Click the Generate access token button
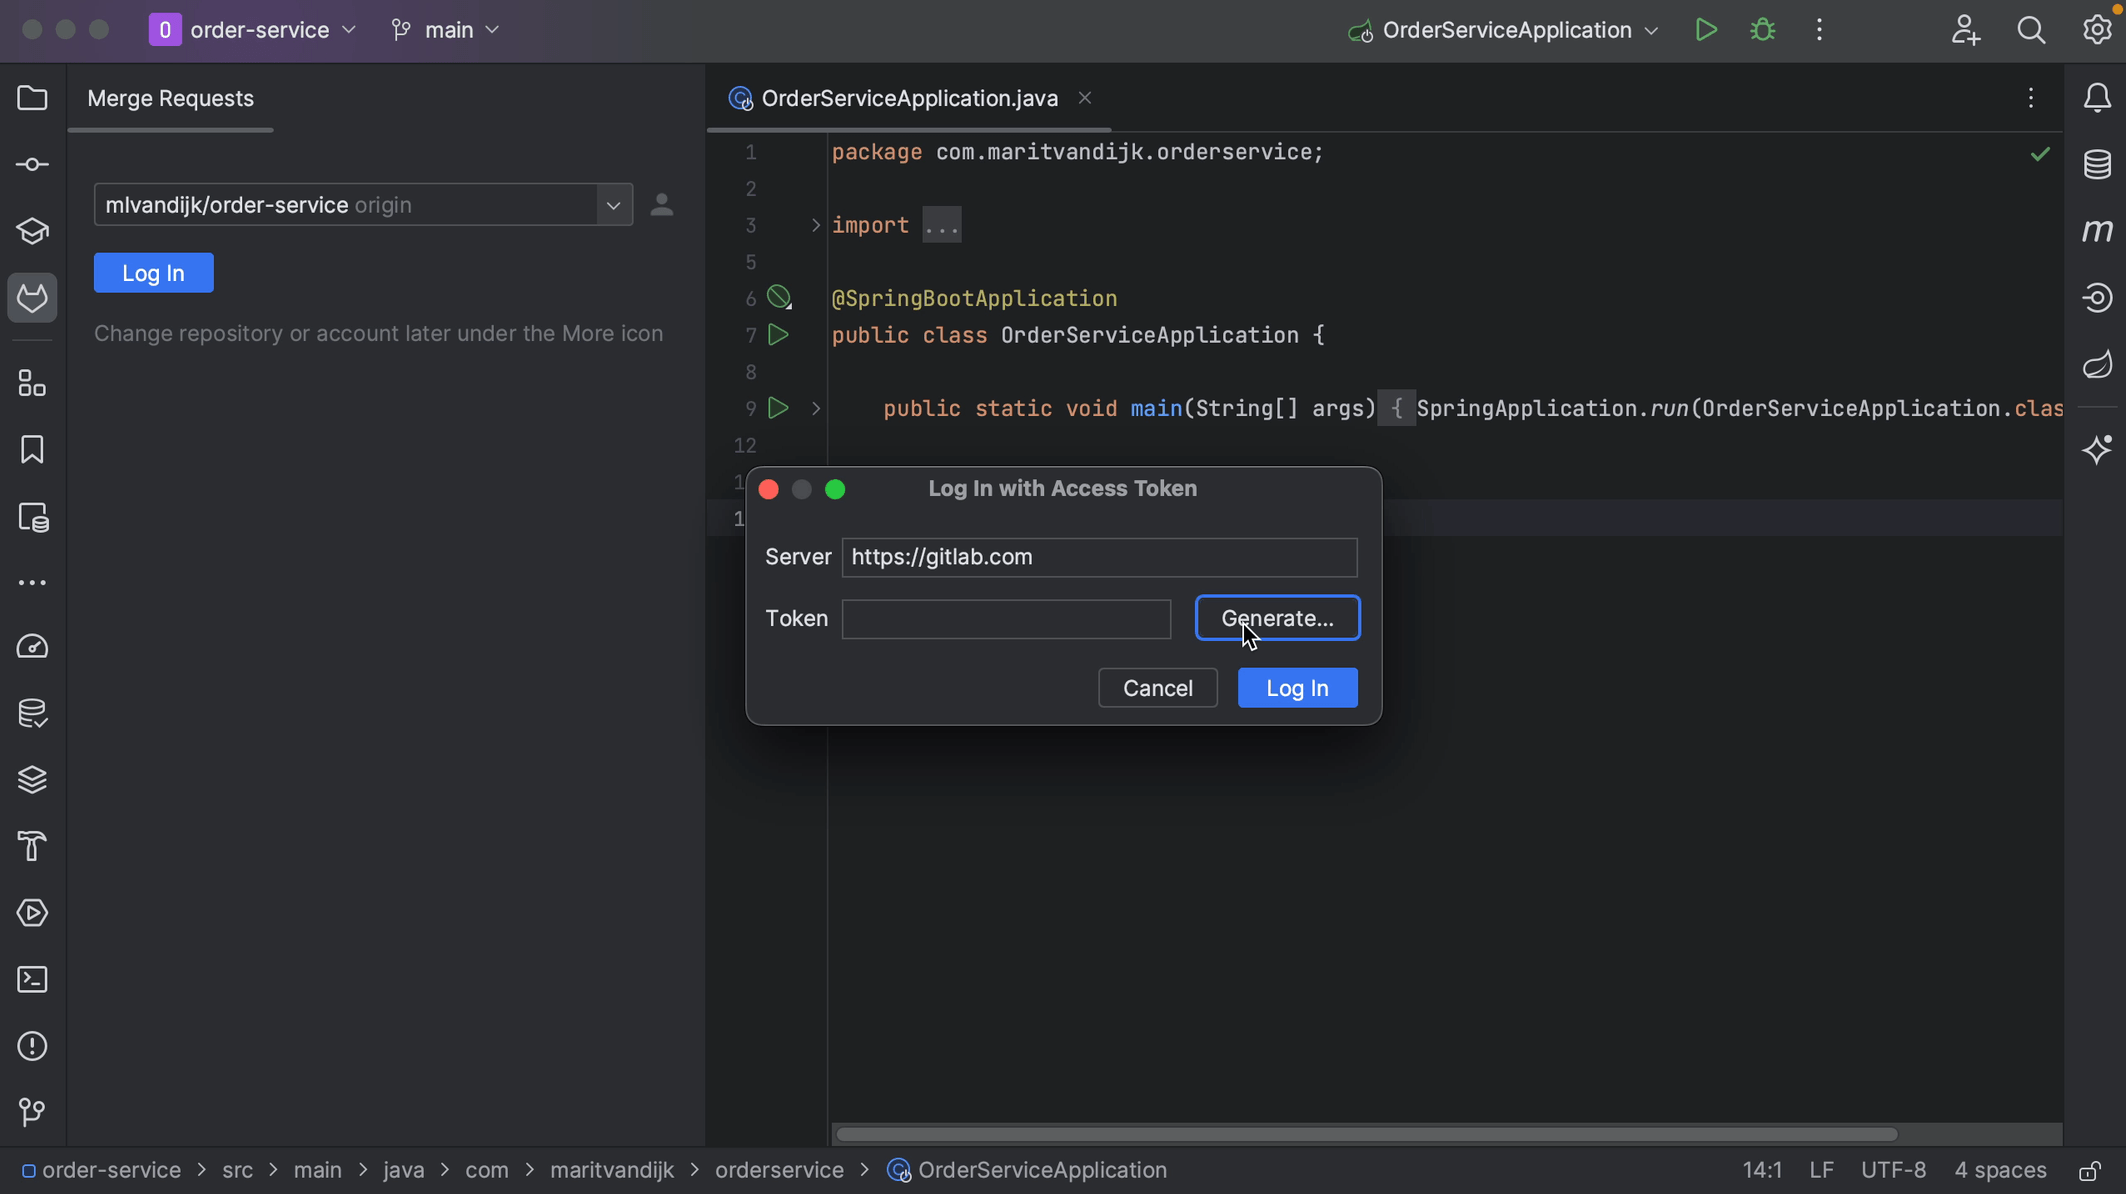 tap(1278, 617)
